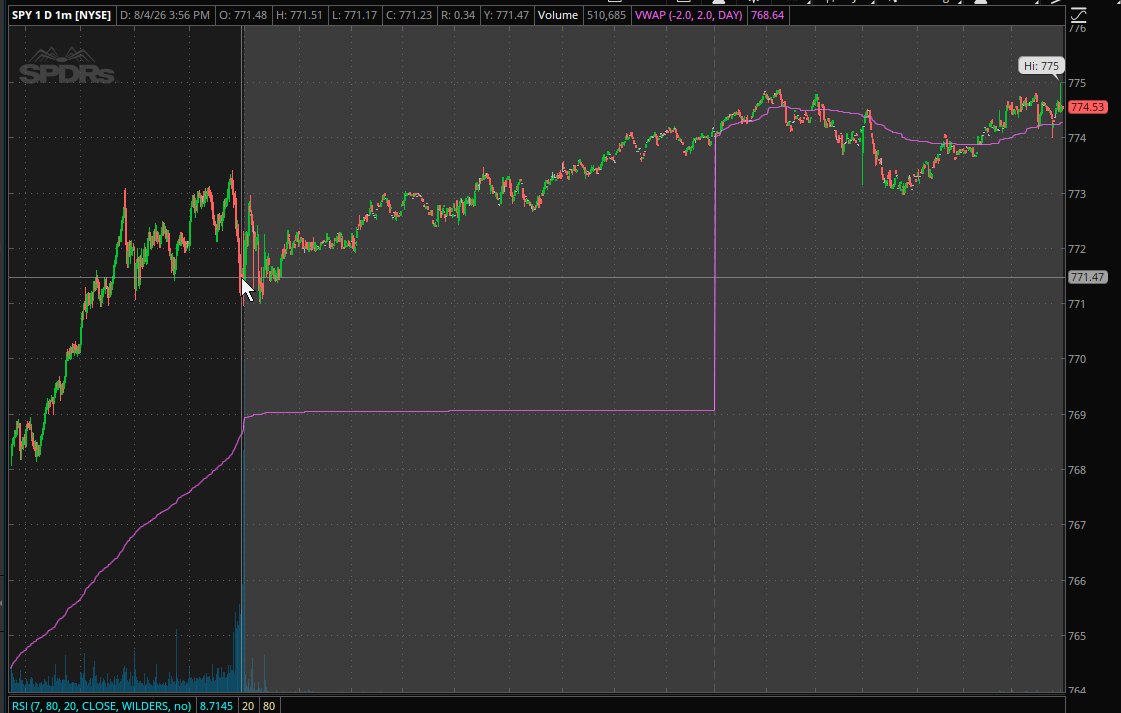Click the volume value 510,685

coord(606,15)
